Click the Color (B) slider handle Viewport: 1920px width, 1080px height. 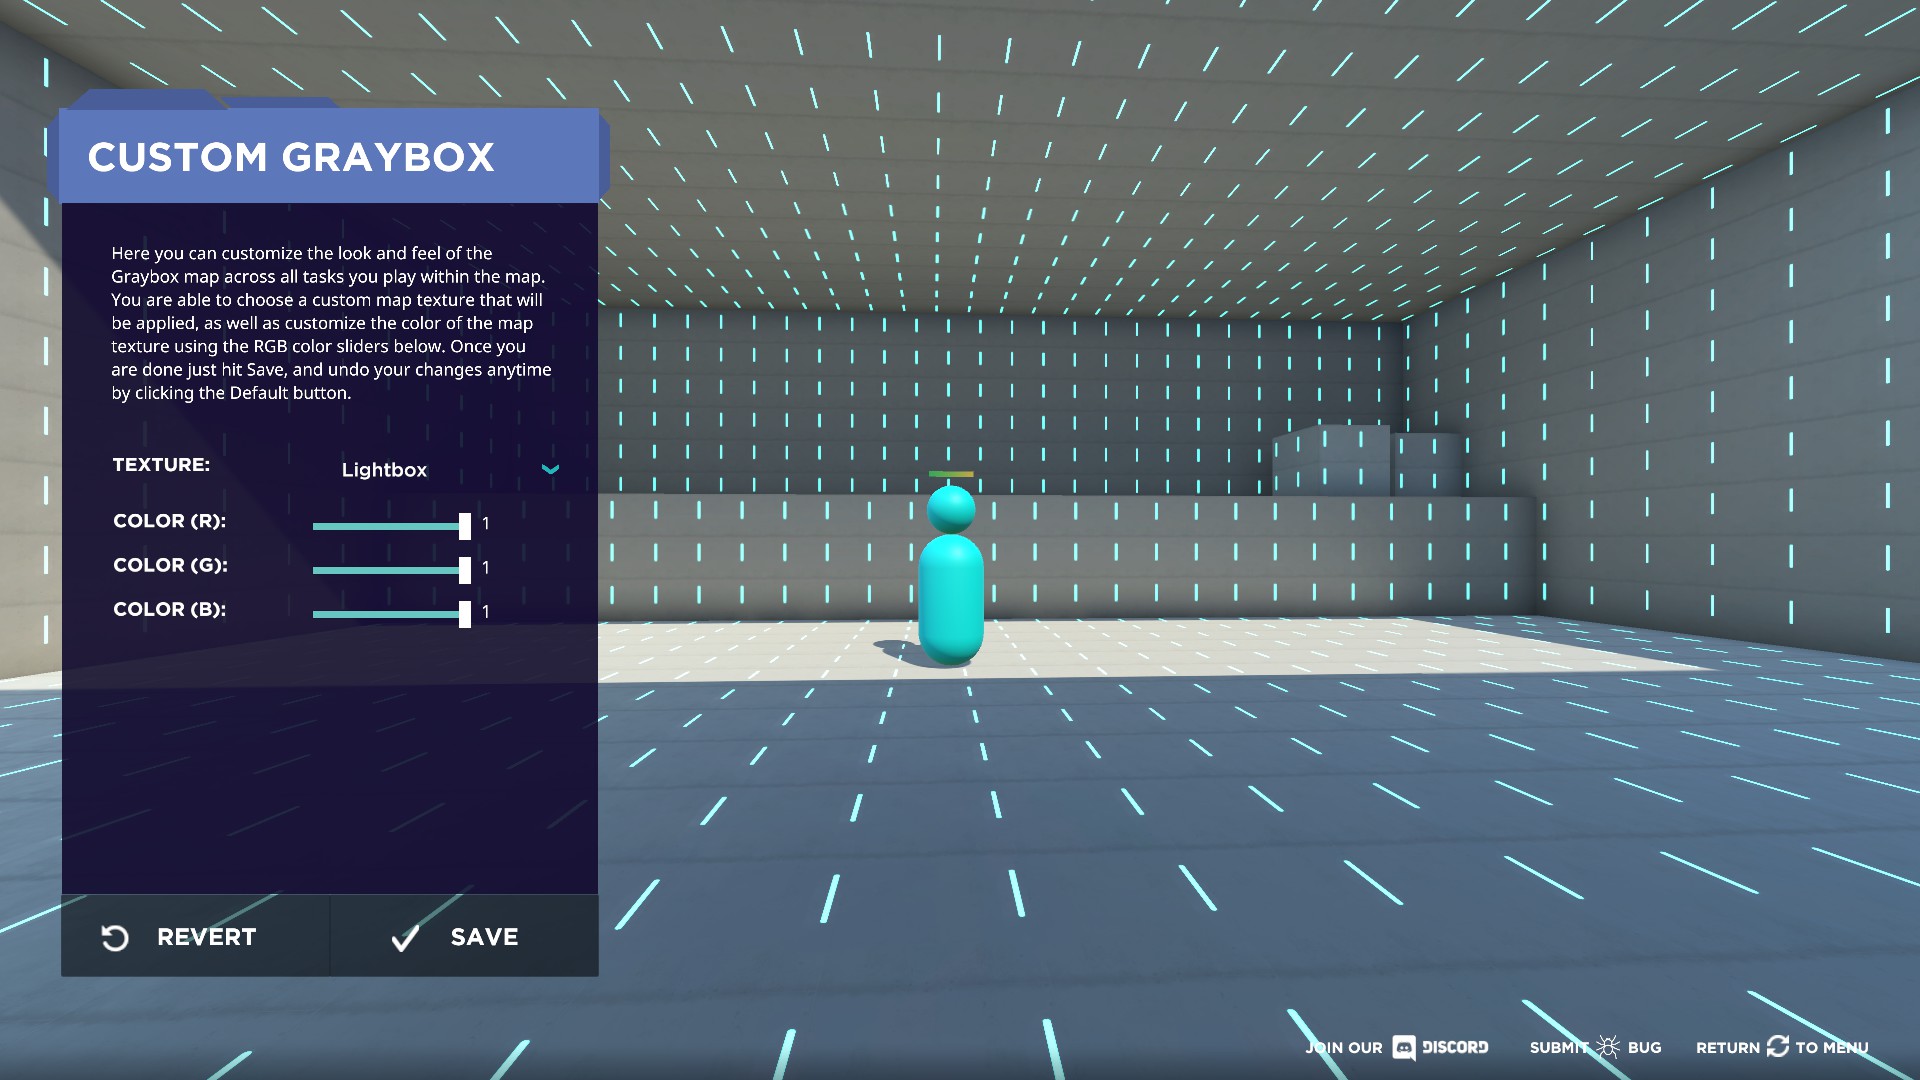465,614
